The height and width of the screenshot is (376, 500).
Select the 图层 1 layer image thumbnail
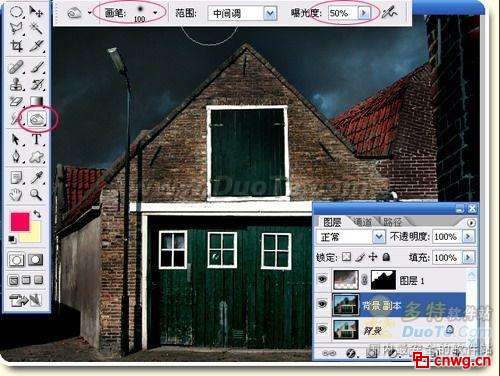(x=346, y=280)
